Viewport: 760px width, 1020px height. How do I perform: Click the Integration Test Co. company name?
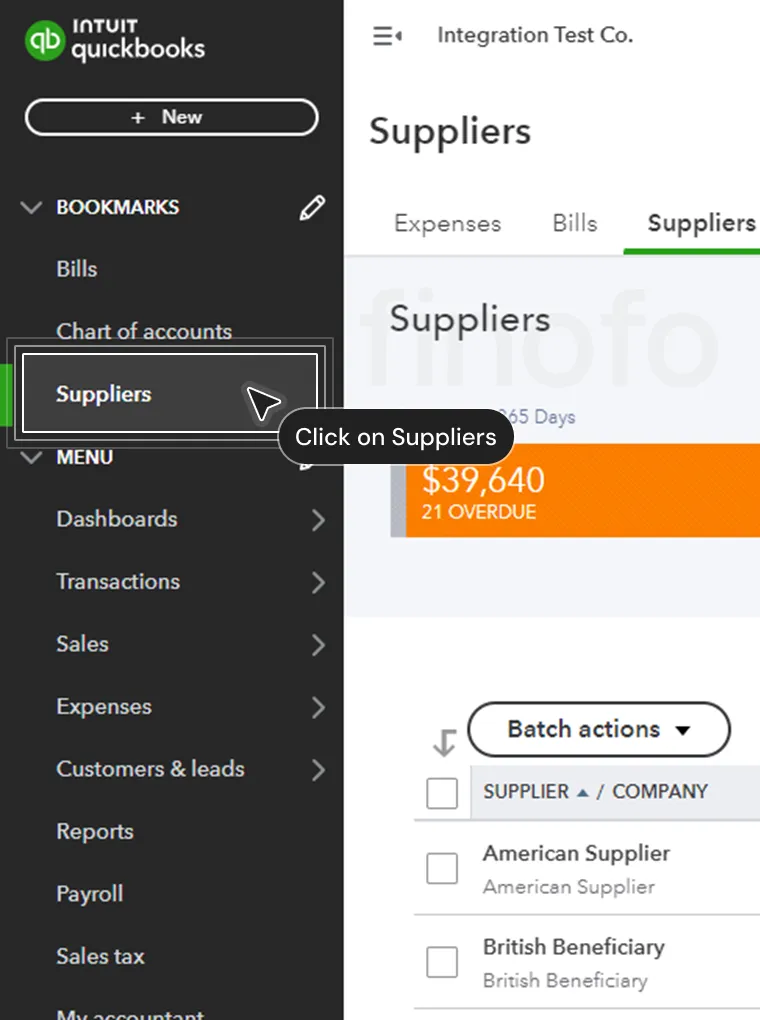click(535, 35)
